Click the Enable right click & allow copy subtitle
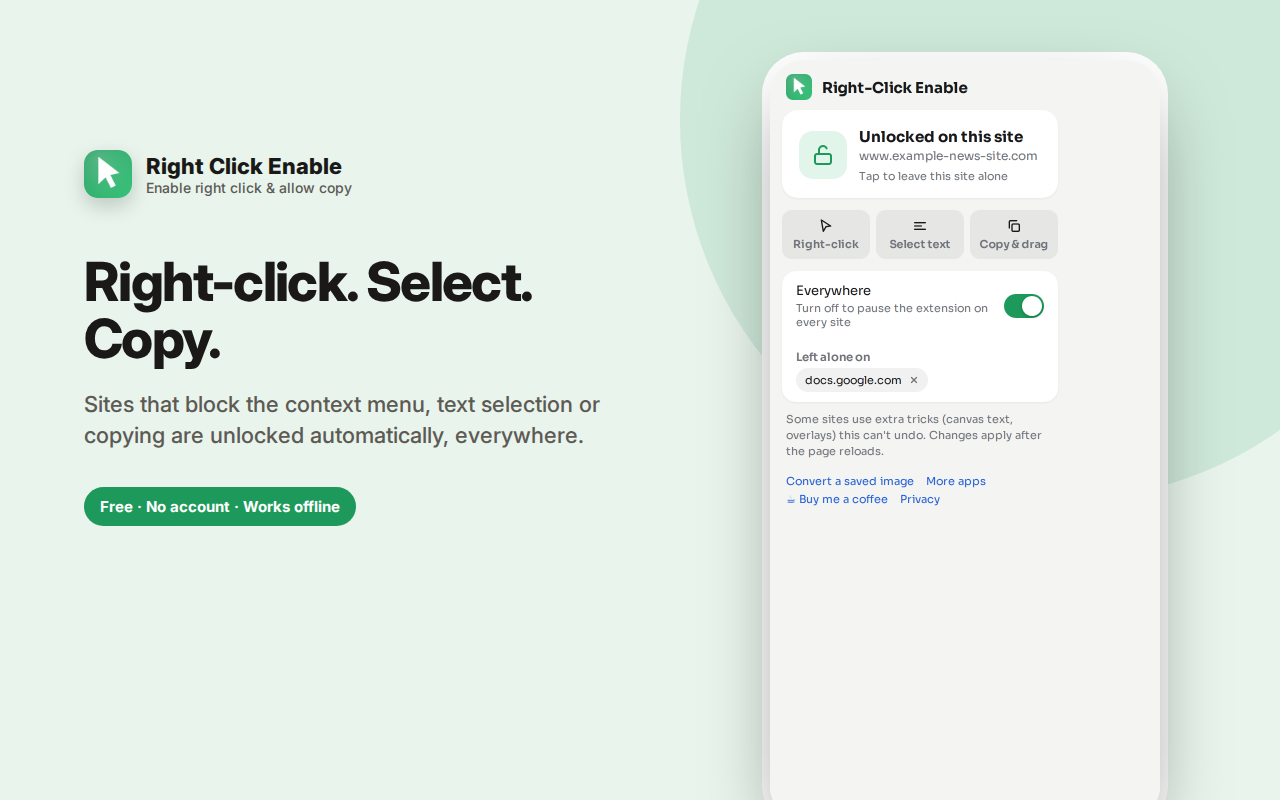The width and height of the screenshot is (1280, 800). [249, 188]
